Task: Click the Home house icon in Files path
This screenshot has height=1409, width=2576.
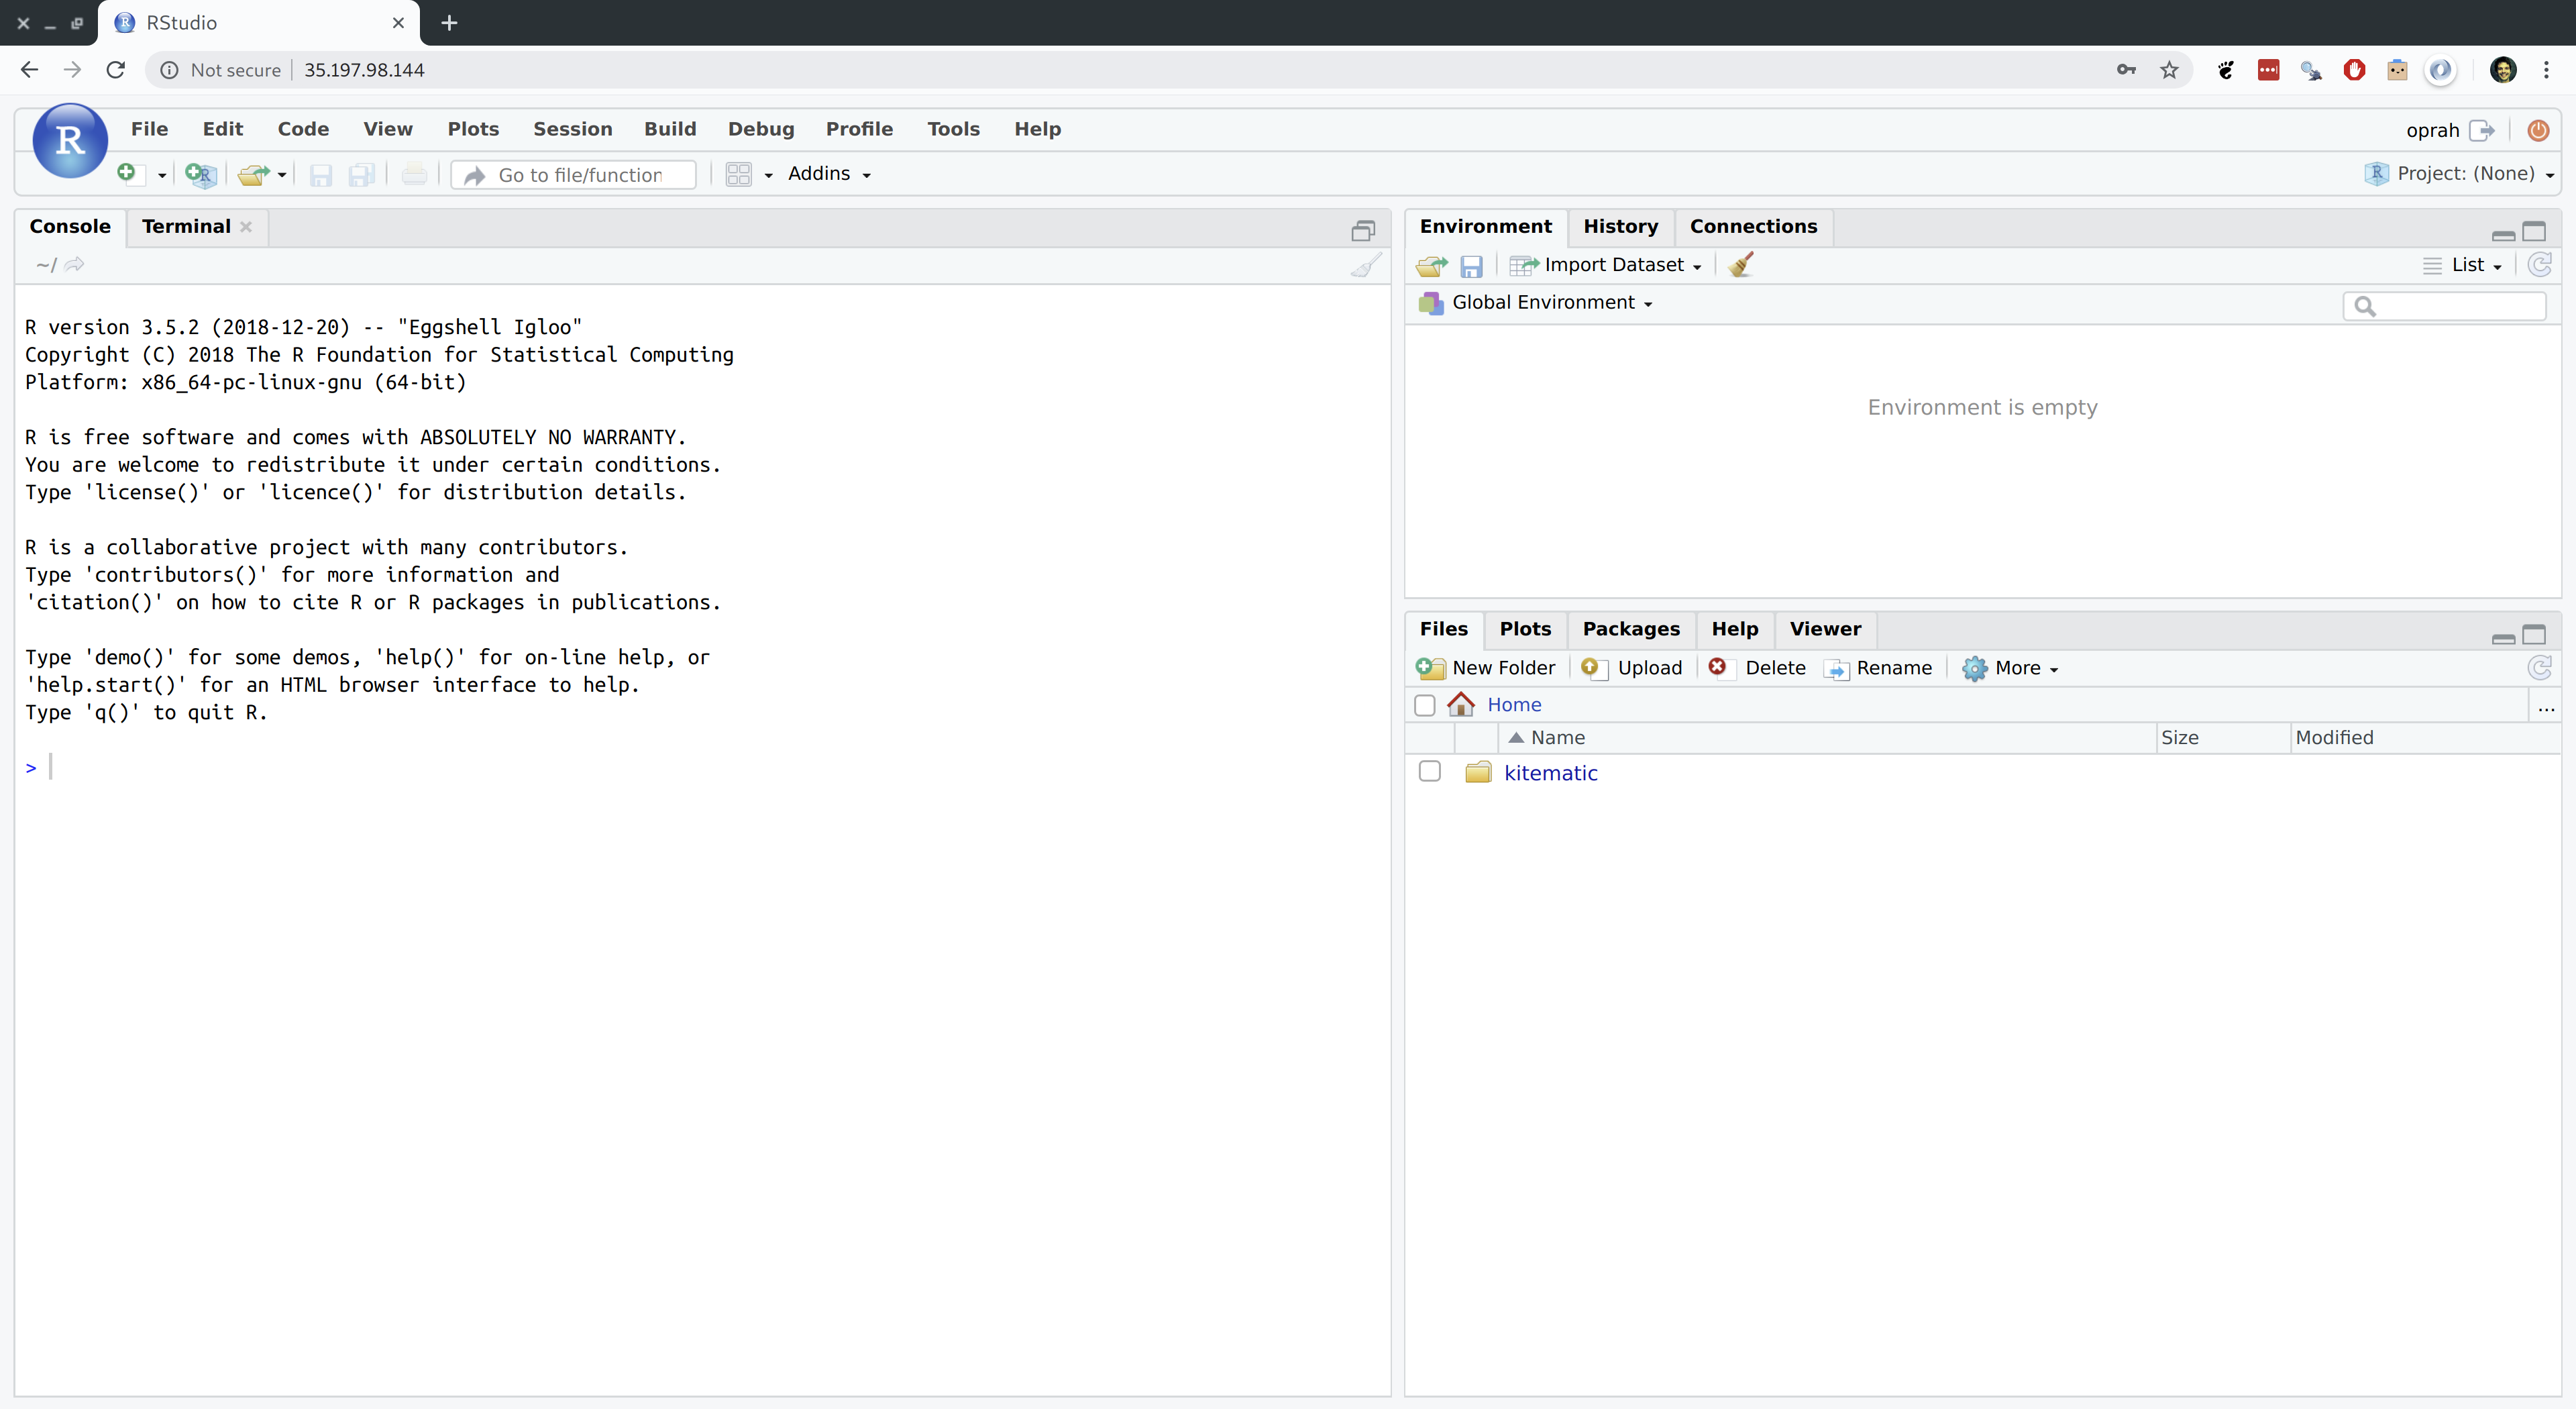Action: pos(1461,704)
